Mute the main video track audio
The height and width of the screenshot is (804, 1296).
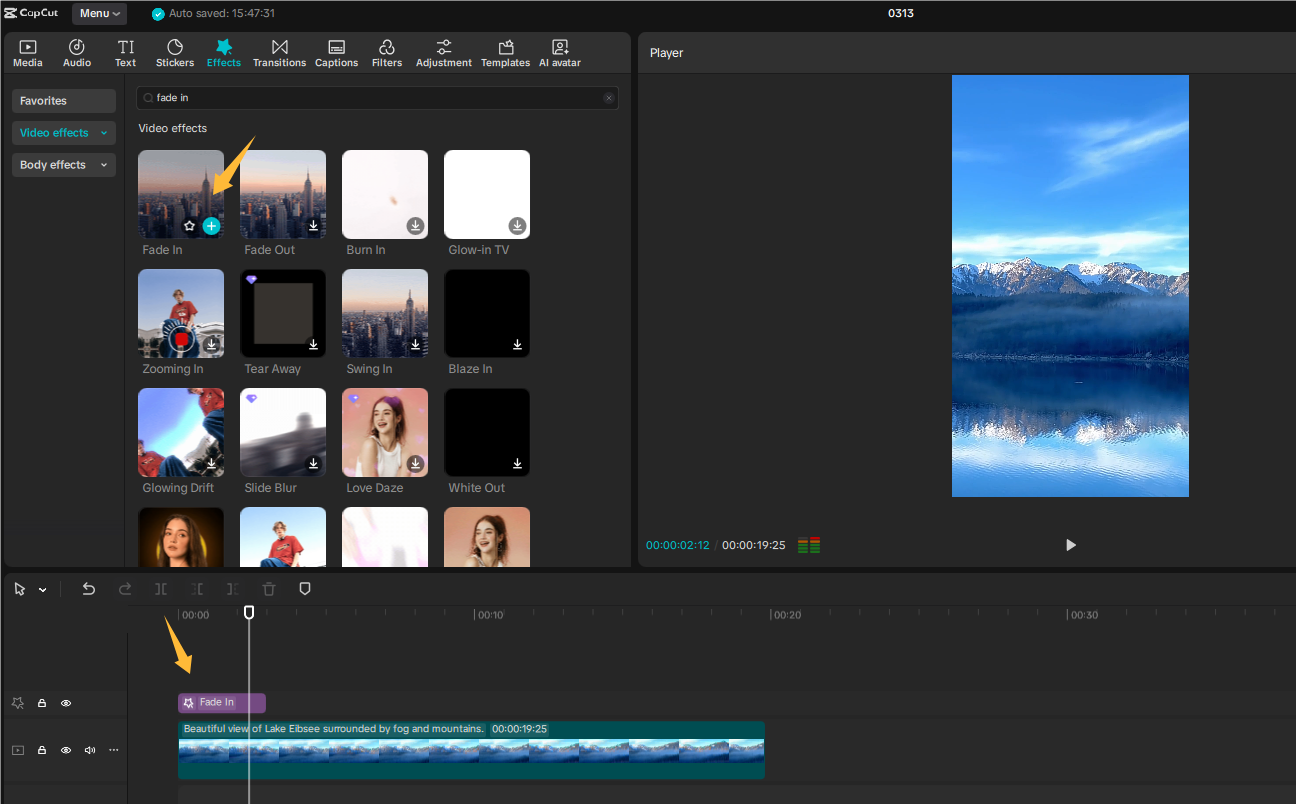(90, 750)
